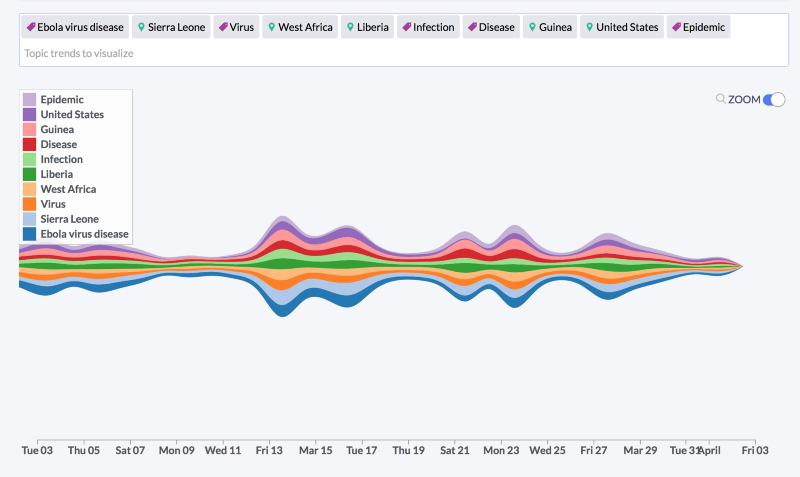Screen dimensions: 800x477
Task: Click the West Africa legend label
Action: pyautogui.click(x=68, y=189)
